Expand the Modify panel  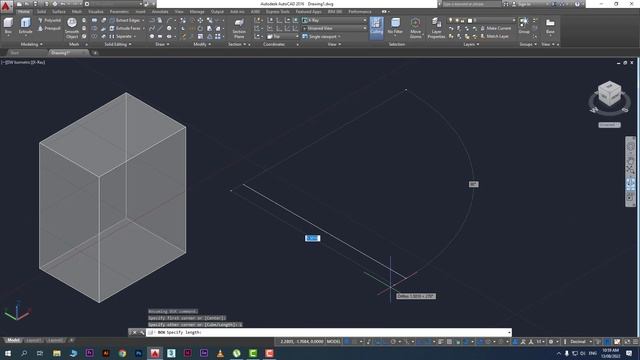pyautogui.click(x=202, y=44)
